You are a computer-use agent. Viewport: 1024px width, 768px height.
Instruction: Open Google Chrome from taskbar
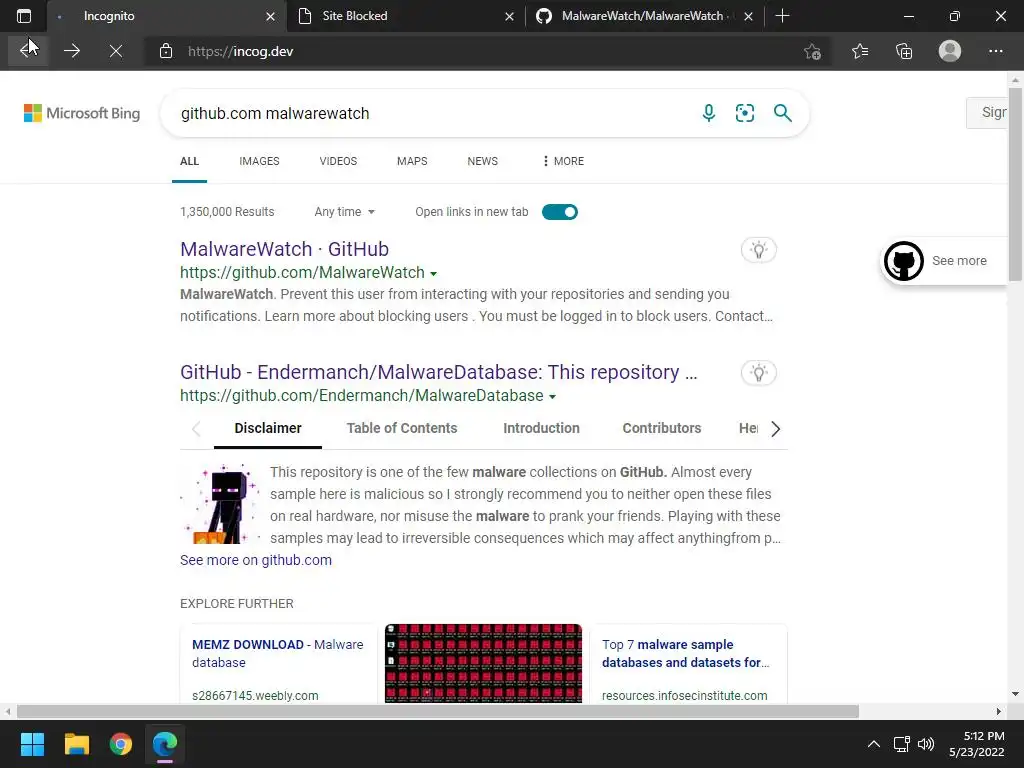(x=121, y=744)
